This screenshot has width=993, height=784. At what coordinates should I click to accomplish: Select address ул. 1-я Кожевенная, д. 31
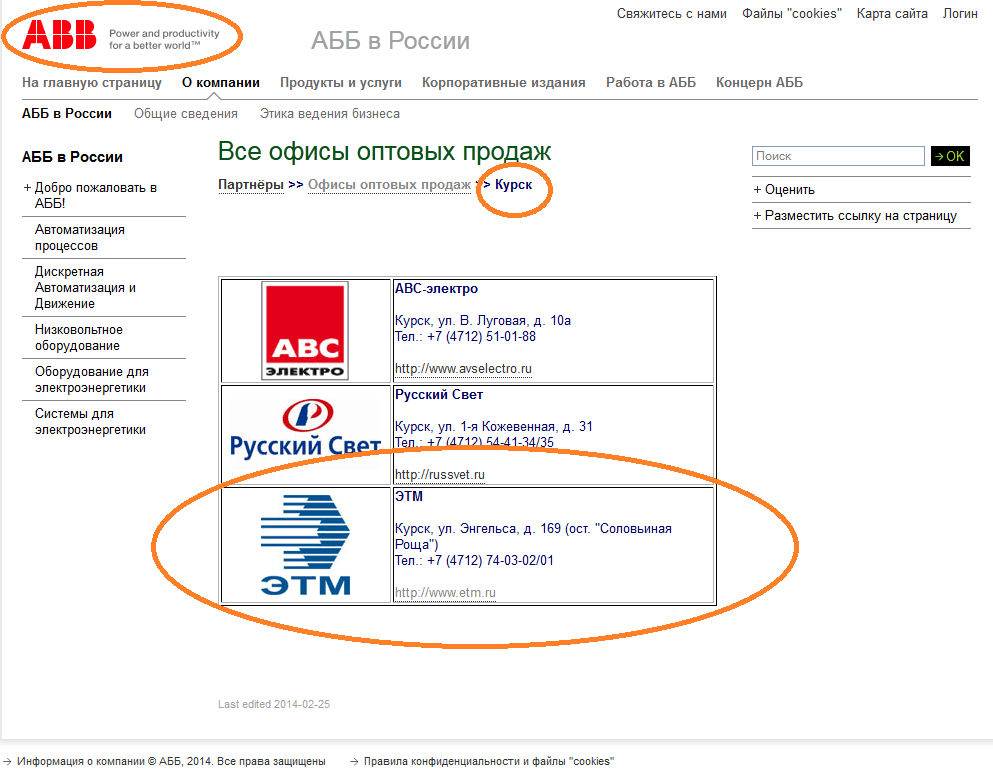point(515,426)
